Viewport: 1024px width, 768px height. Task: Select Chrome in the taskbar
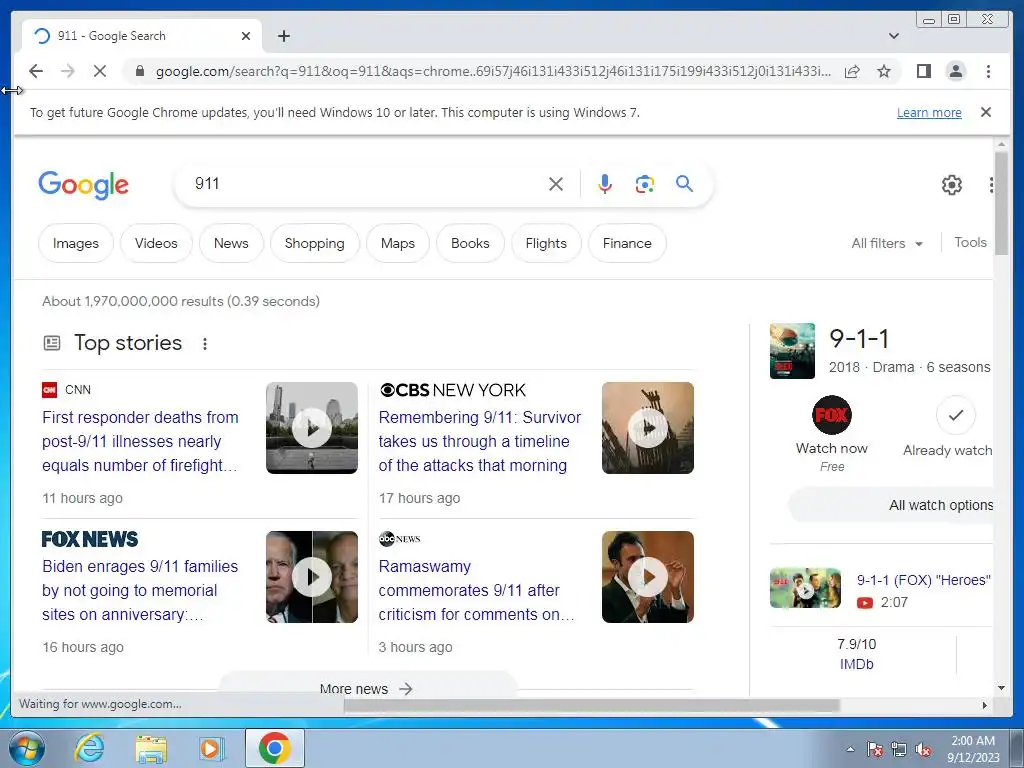(x=274, y=748)
